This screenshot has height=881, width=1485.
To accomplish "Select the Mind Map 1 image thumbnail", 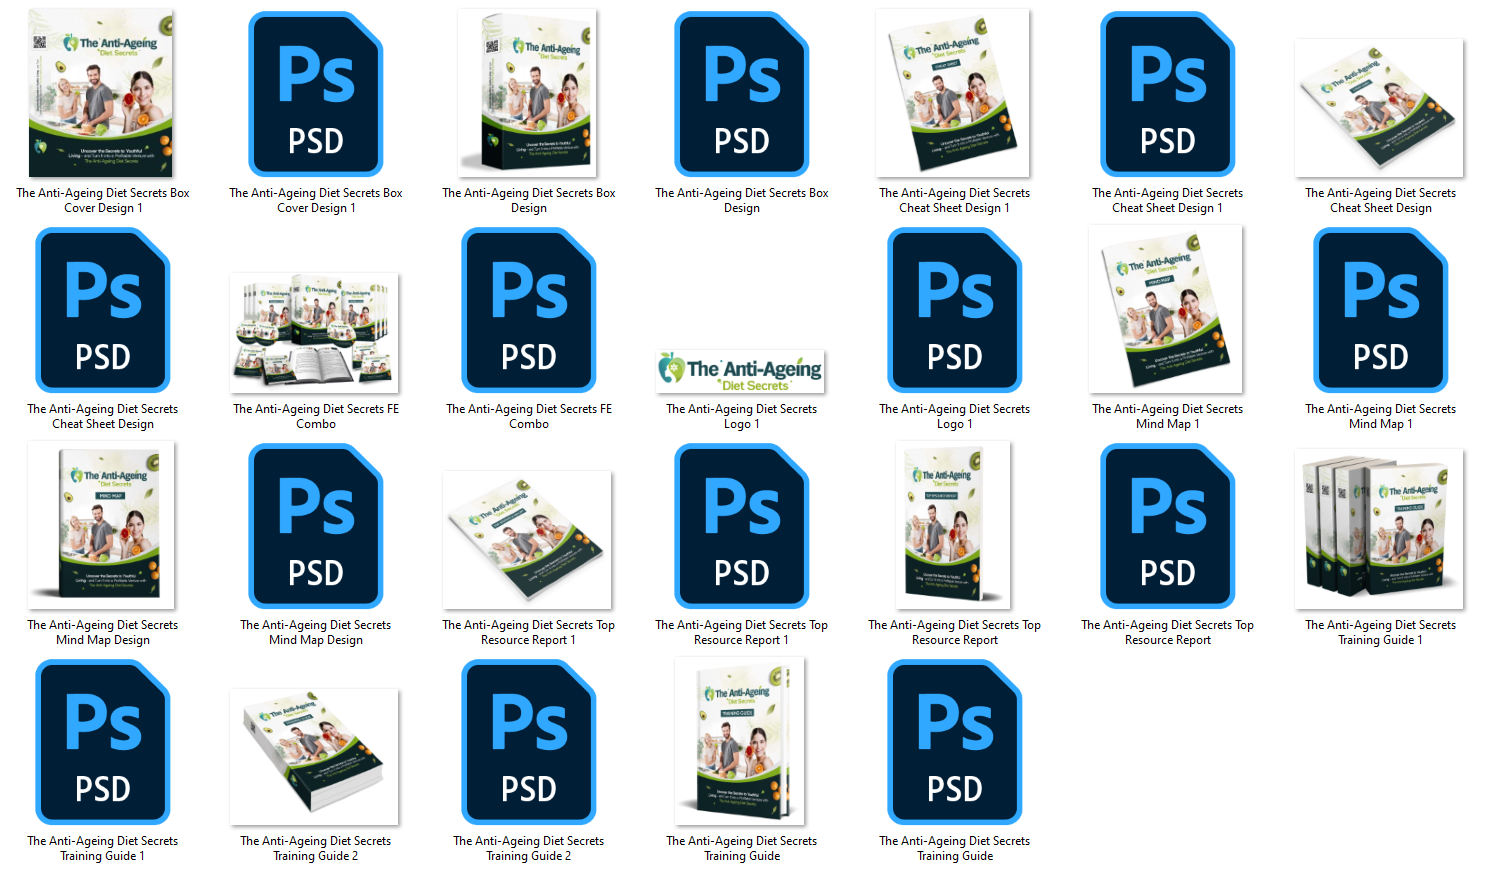I will (1167, 310).
